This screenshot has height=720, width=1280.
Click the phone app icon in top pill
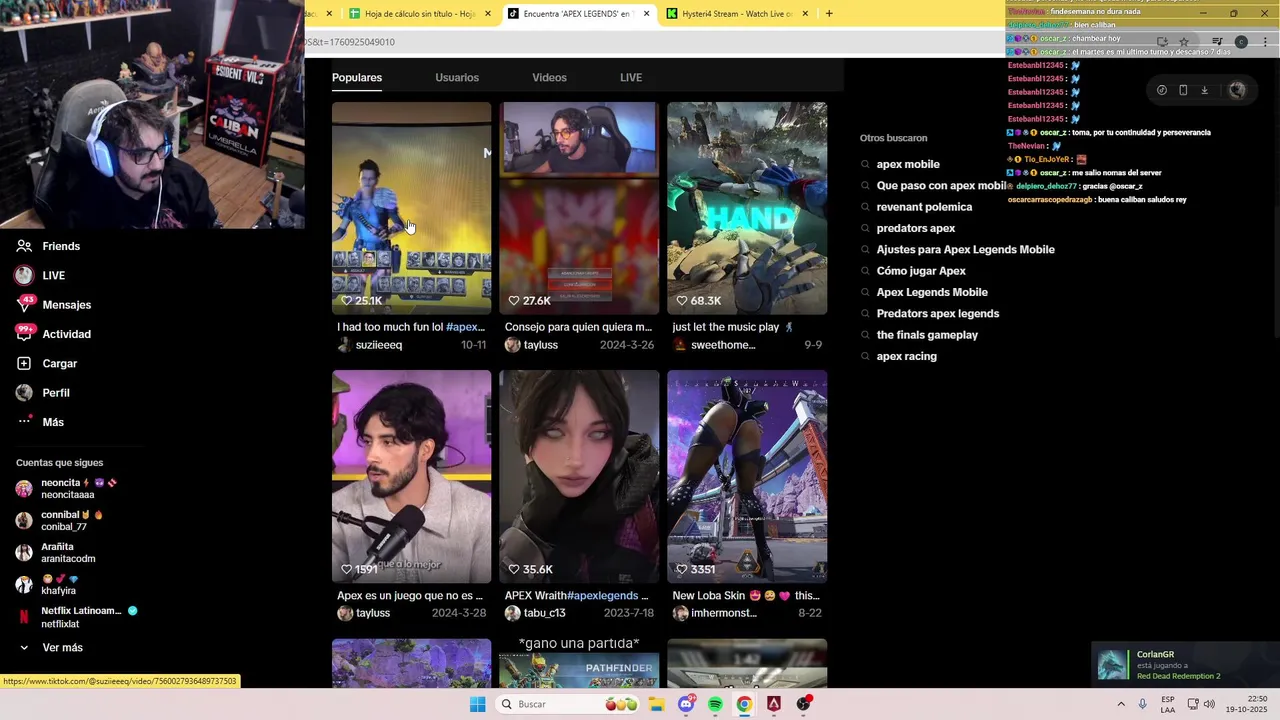pos(1183,90)
